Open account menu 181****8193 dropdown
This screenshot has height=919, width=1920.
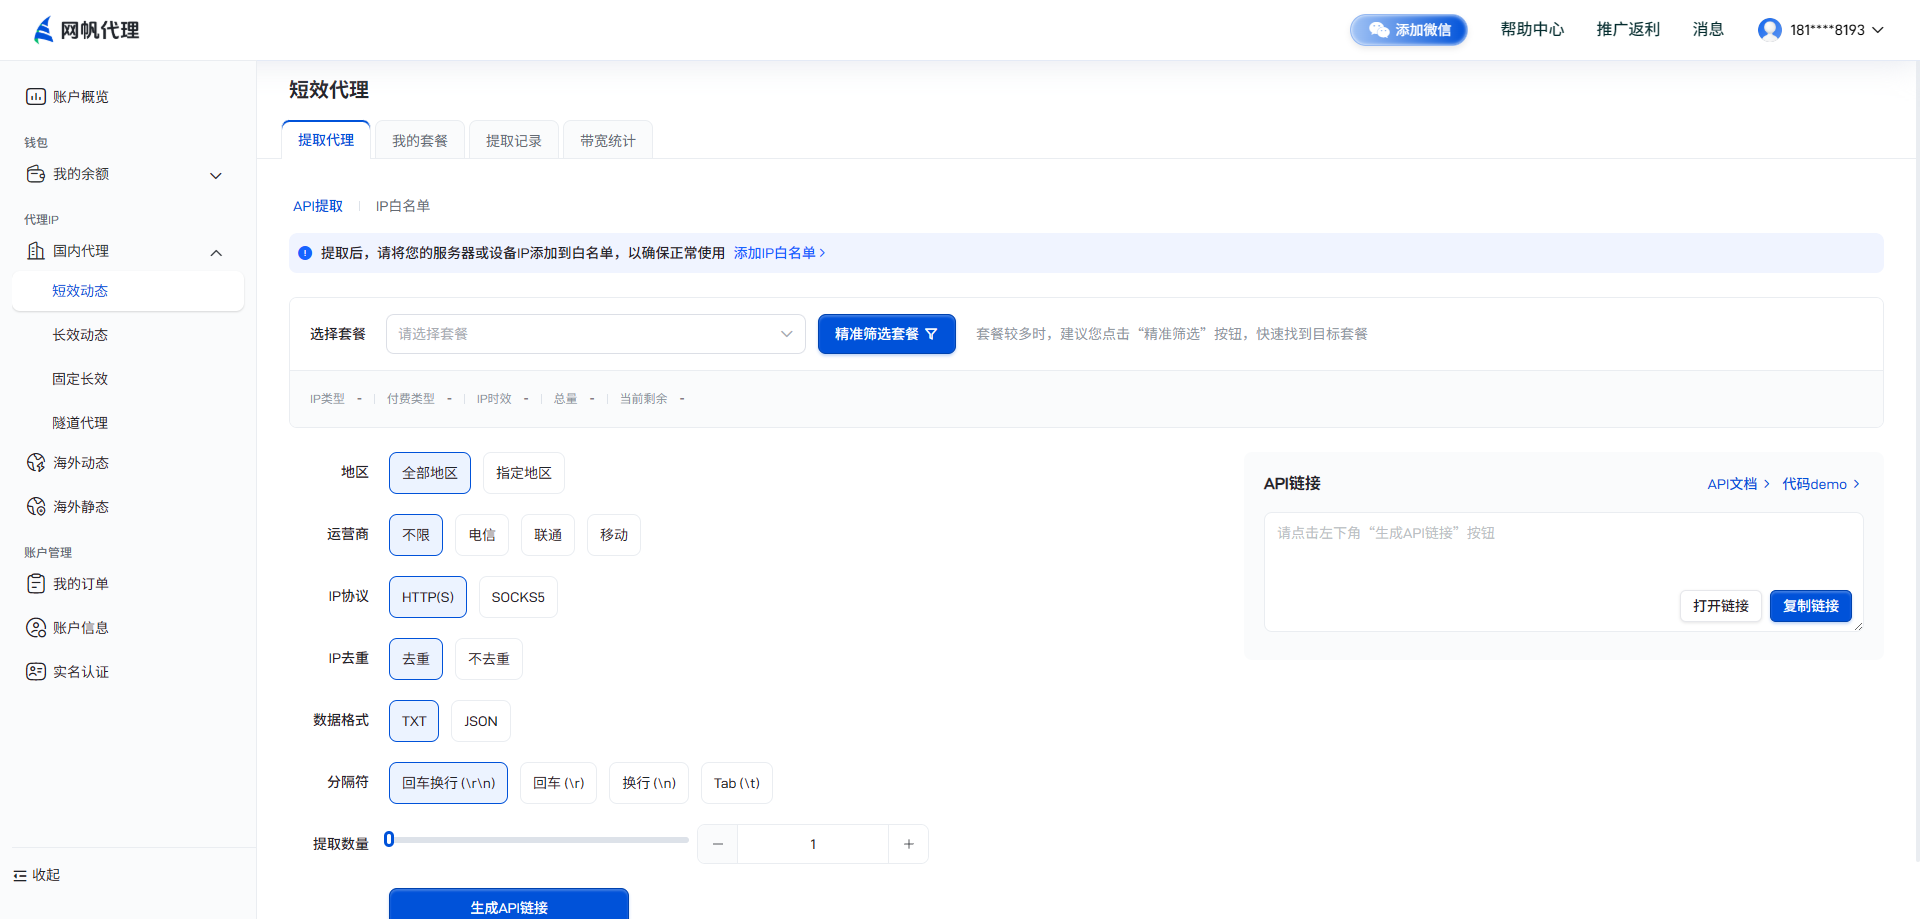pos(1821,30)
